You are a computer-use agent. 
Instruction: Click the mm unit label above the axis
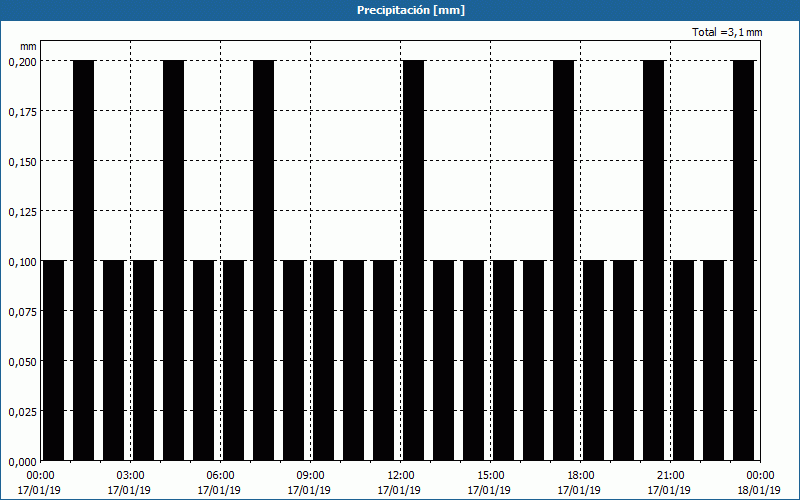[x=28, y=46]
